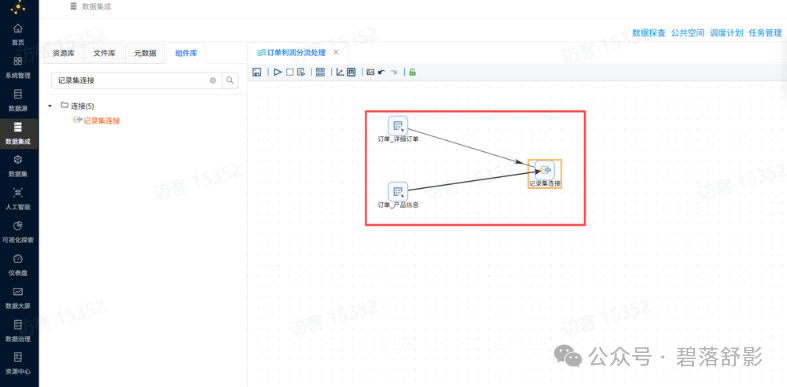787x387 pixels.
Task: Select the 连接(5) folder row
Action: click(x=77, y=106)
